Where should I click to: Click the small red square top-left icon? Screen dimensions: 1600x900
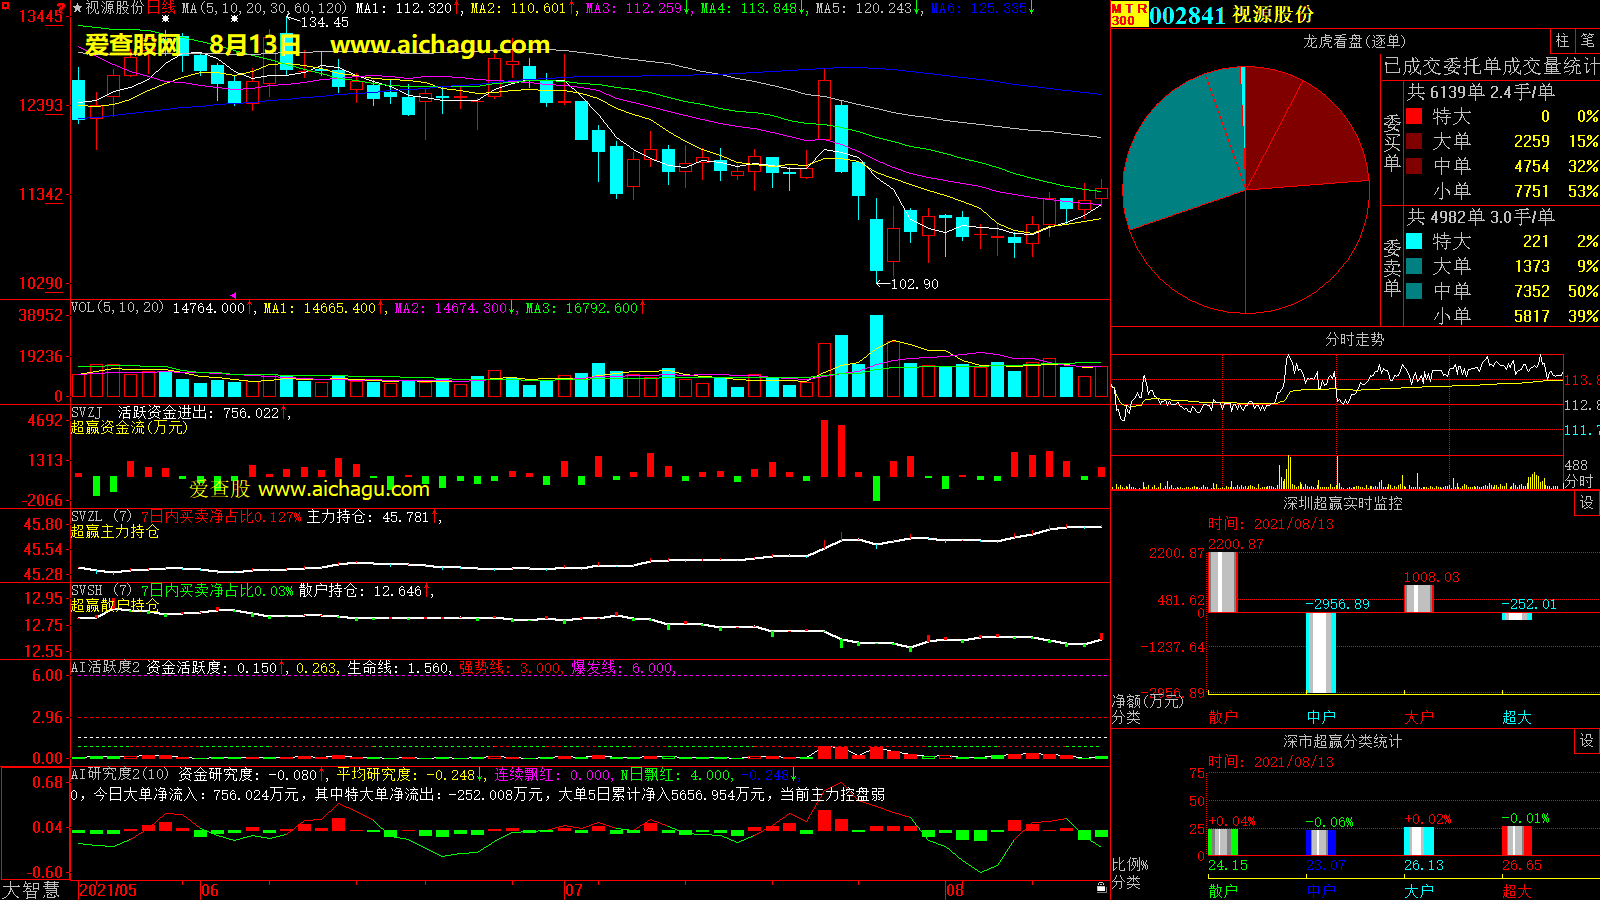click(4, 4)
